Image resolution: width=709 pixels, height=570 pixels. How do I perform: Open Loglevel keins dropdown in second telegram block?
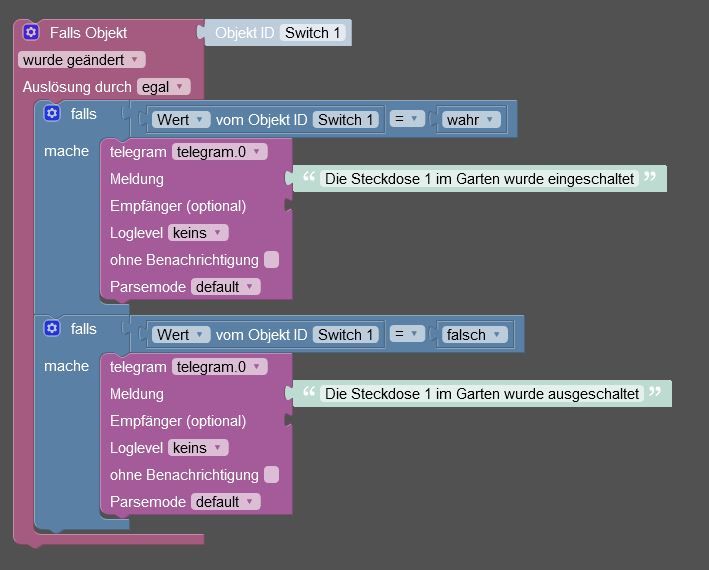click(198, 448)
